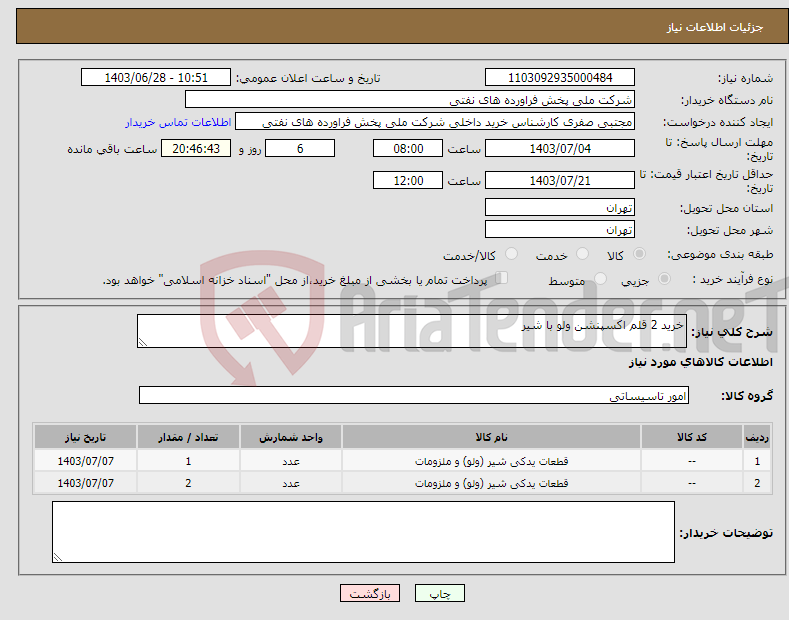This screenshot has height=620, width=789.
Task: Click quantity value 1 in row 1
Action: (x=188, y=461)
